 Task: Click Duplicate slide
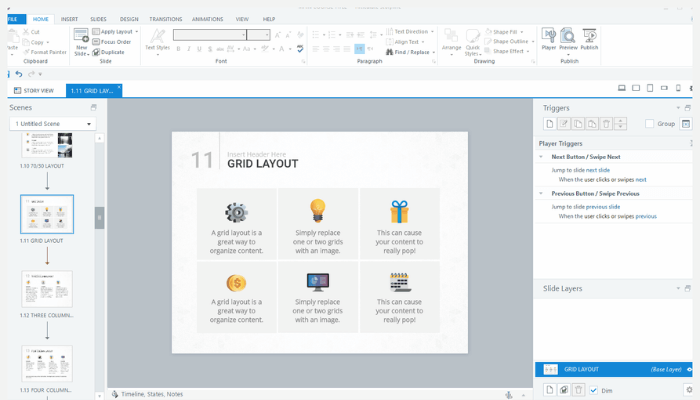[108, 52]
